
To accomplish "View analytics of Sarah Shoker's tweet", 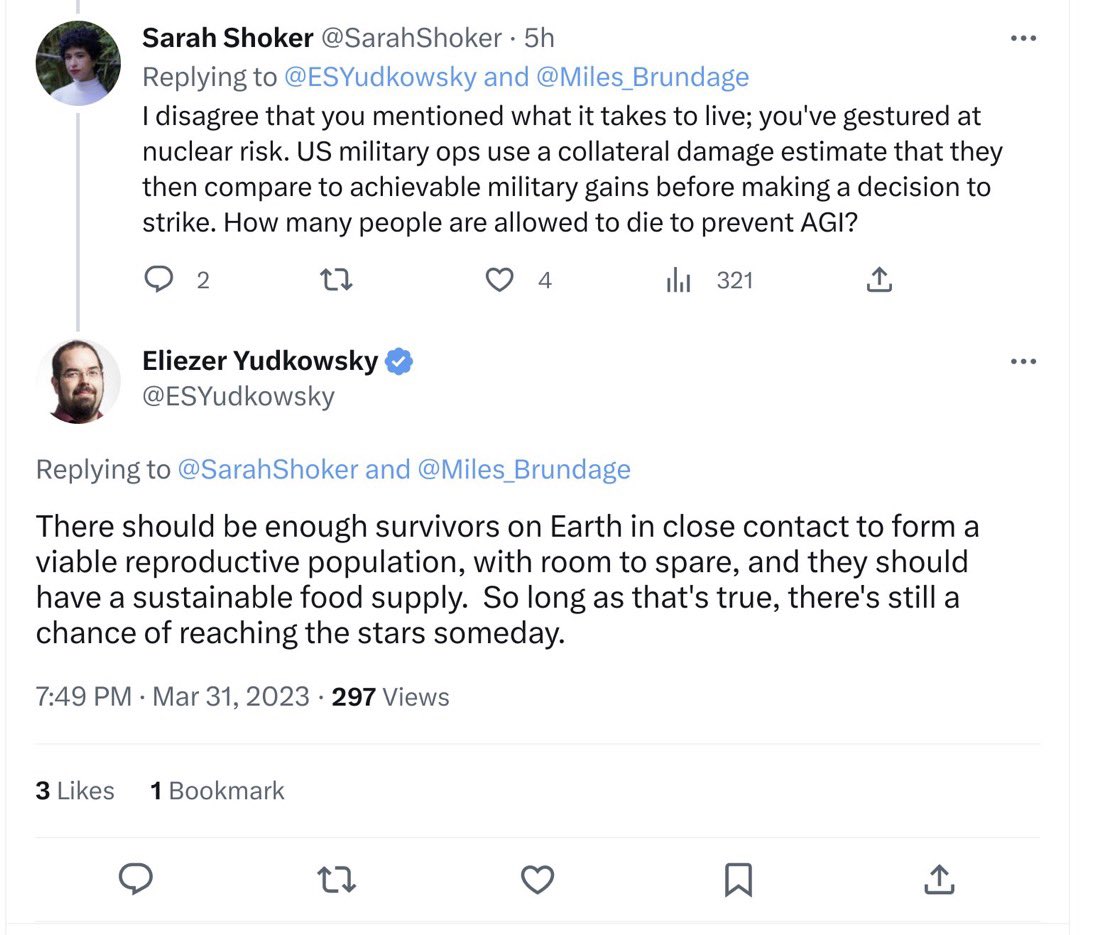I will [x=679, y=281].
